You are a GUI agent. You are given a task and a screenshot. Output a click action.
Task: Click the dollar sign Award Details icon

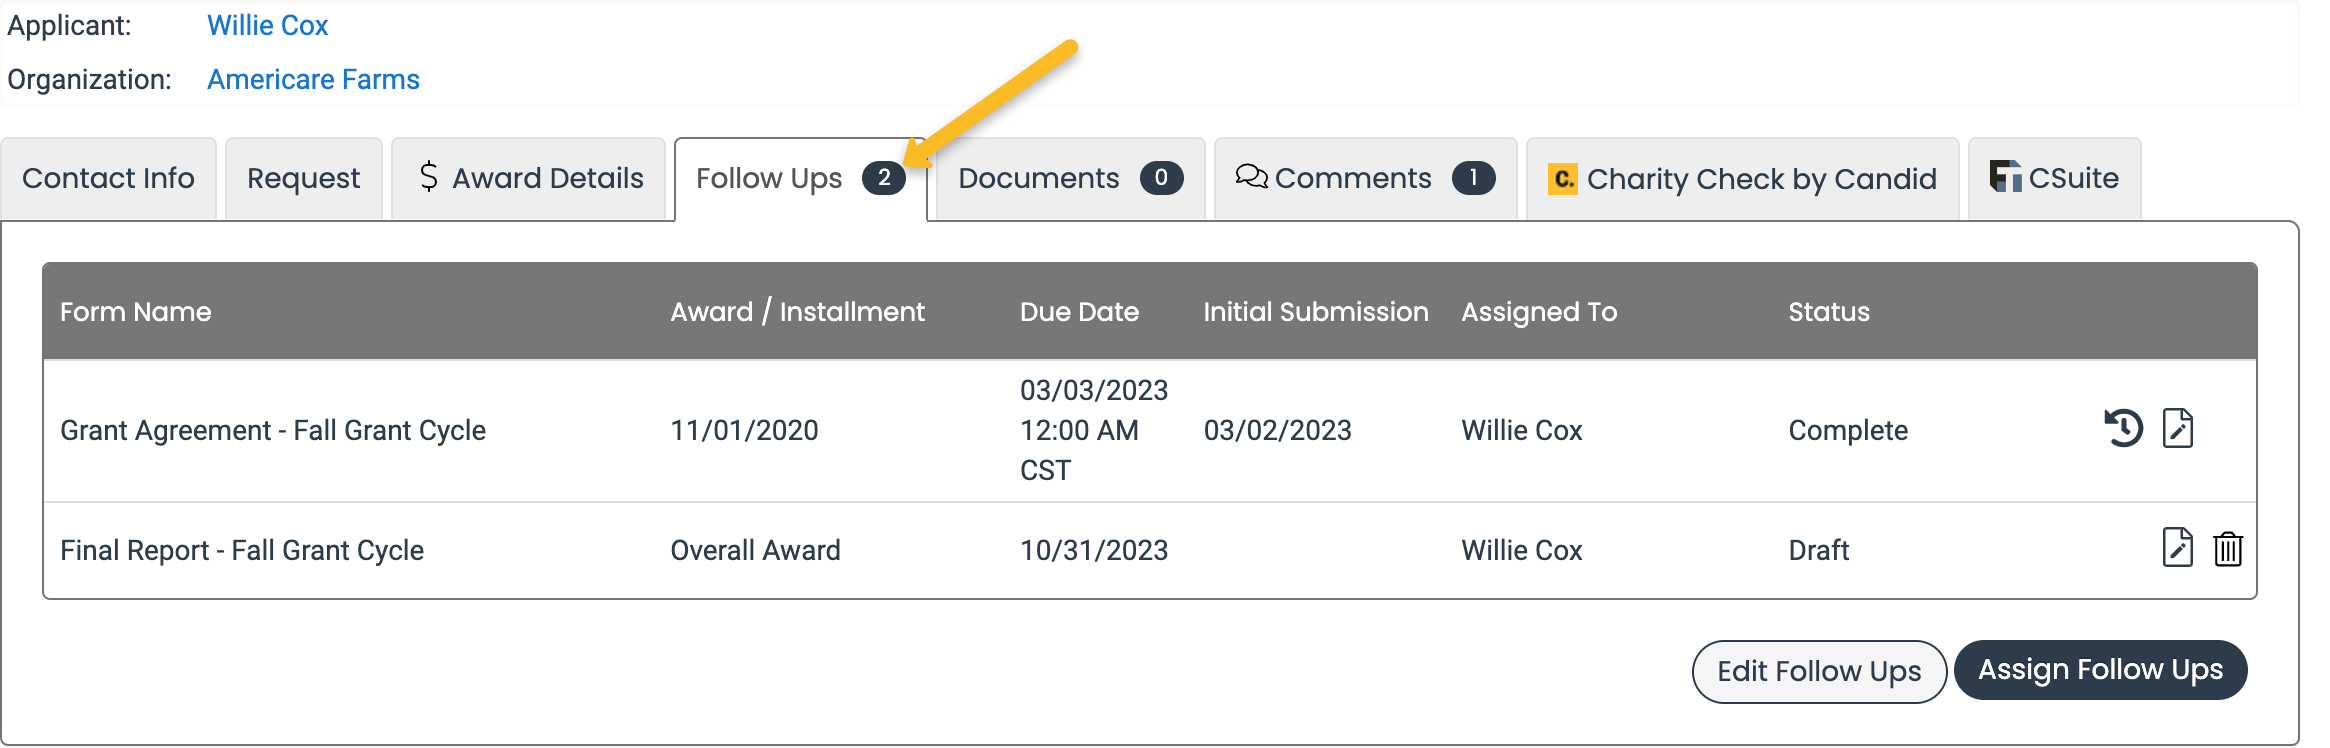click(429, 177)
